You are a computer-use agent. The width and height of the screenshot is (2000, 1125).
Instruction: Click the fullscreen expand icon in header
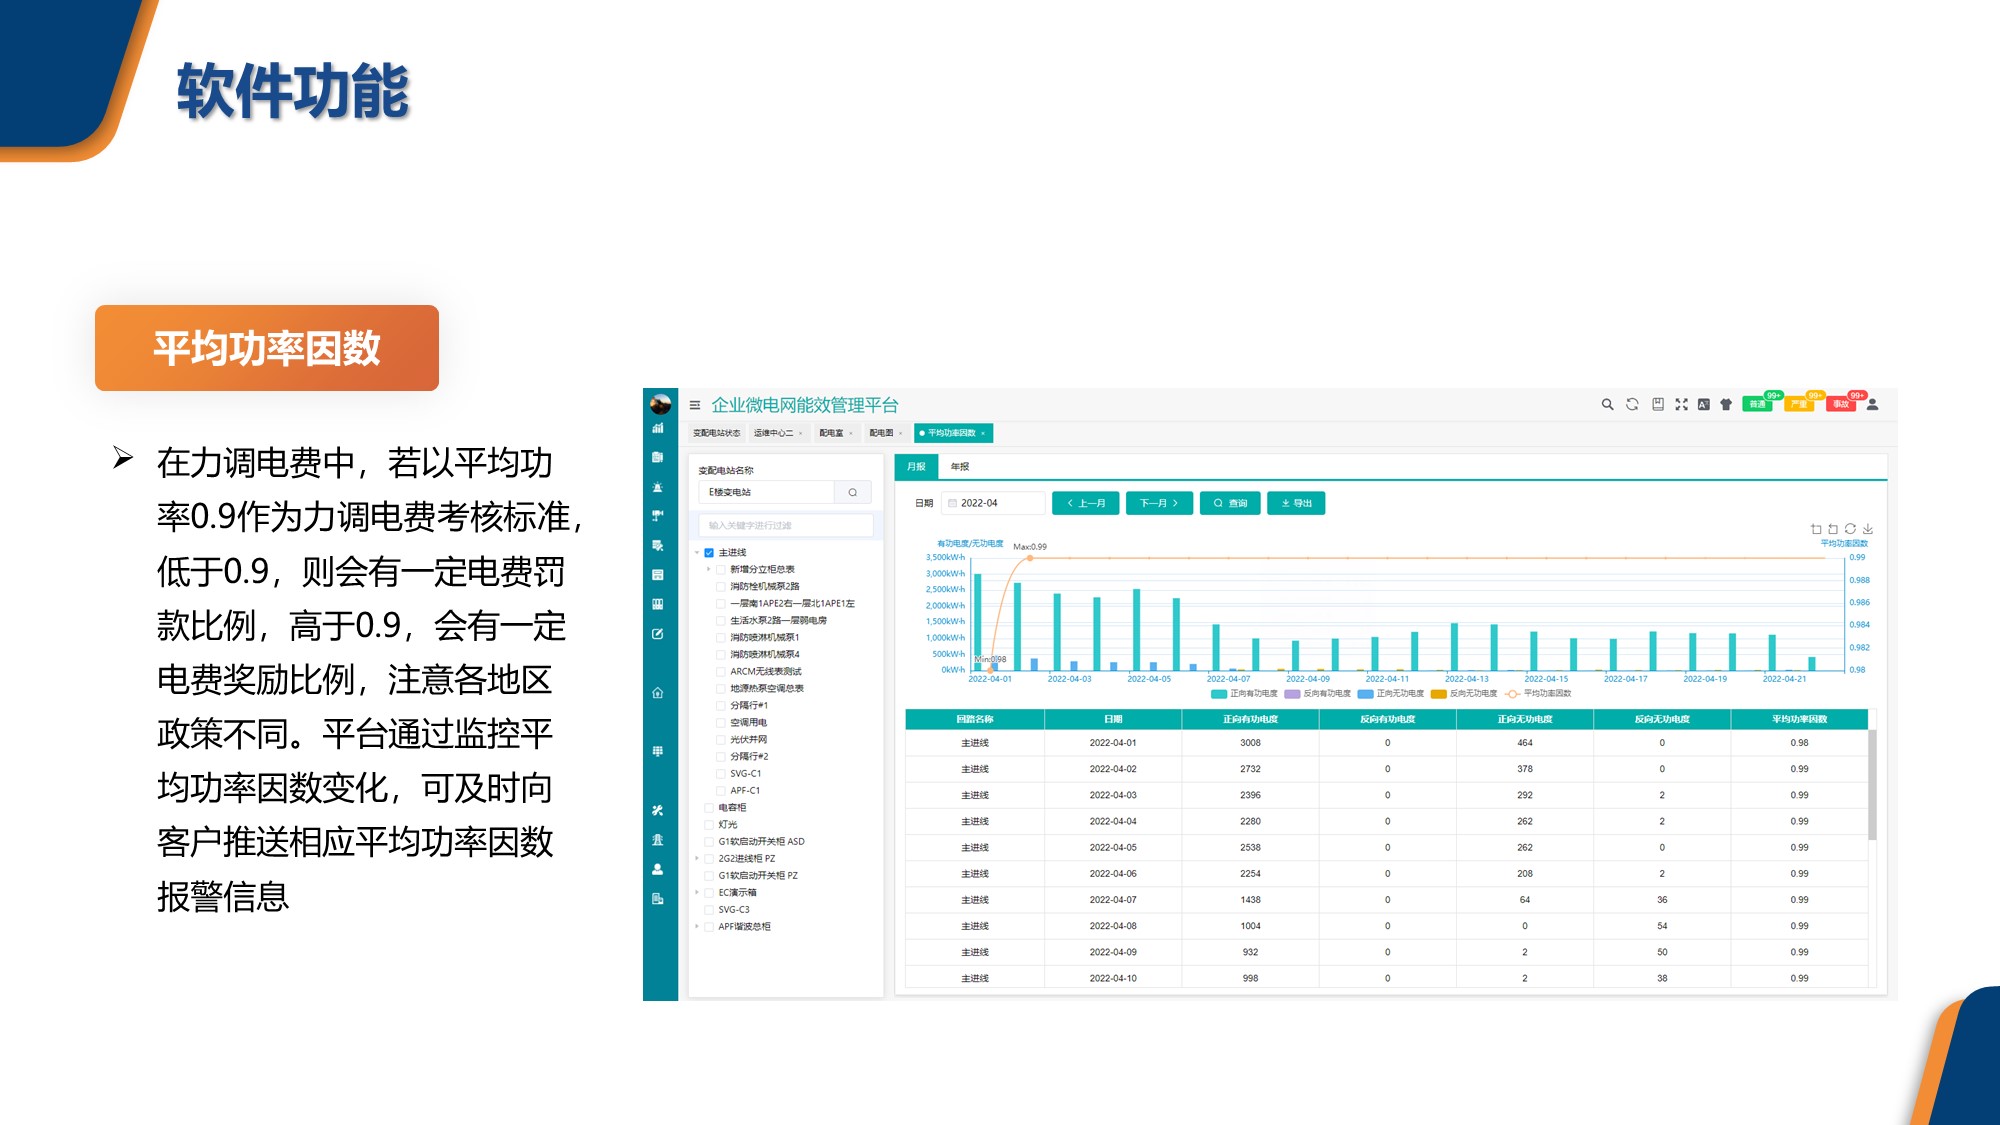[x=1681, y=404]
